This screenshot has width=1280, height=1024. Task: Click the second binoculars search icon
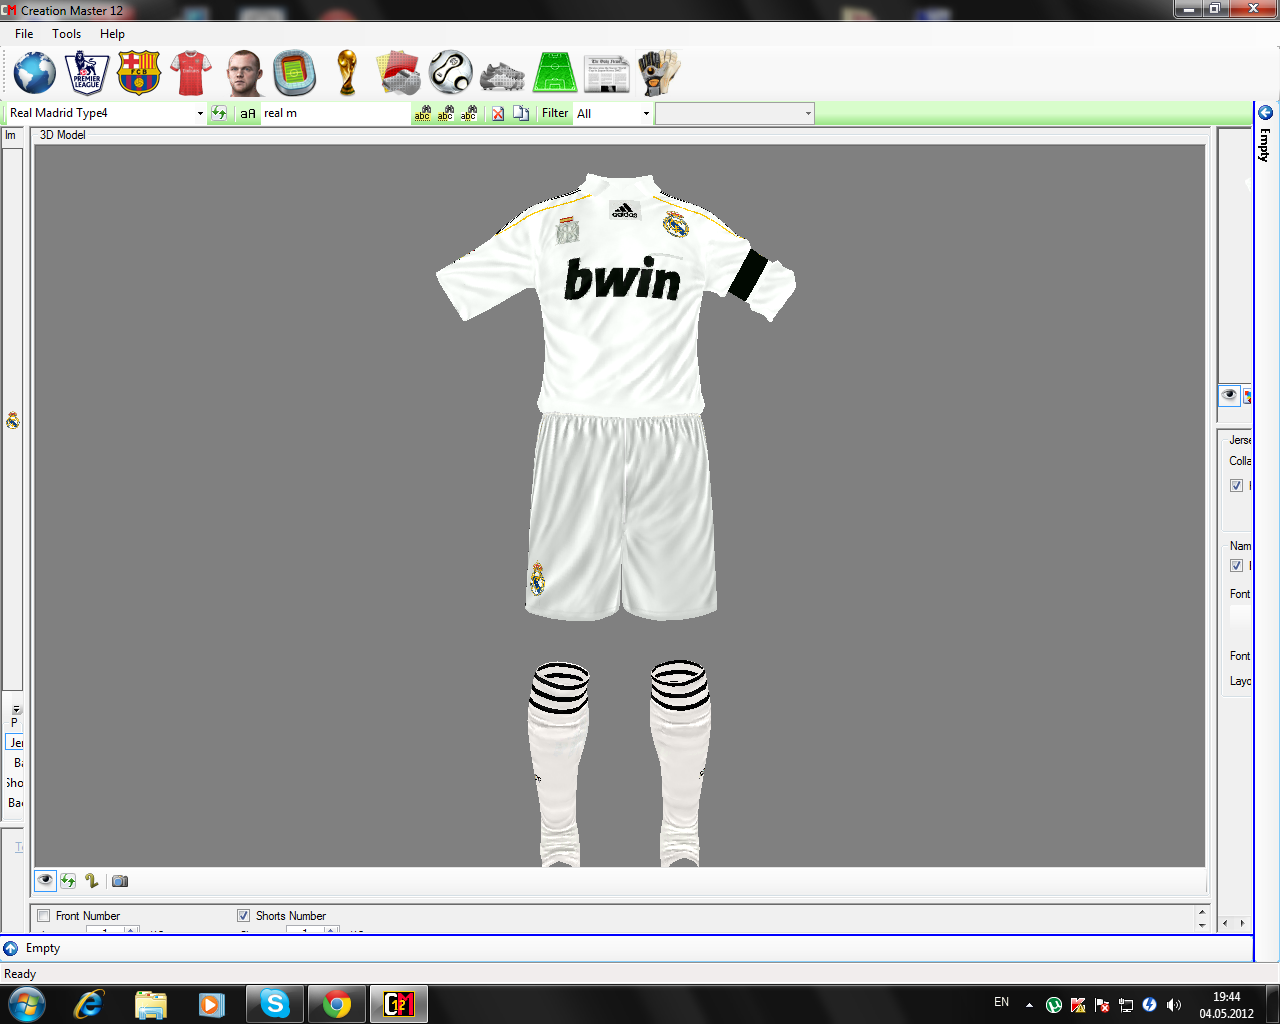(446, 114)
